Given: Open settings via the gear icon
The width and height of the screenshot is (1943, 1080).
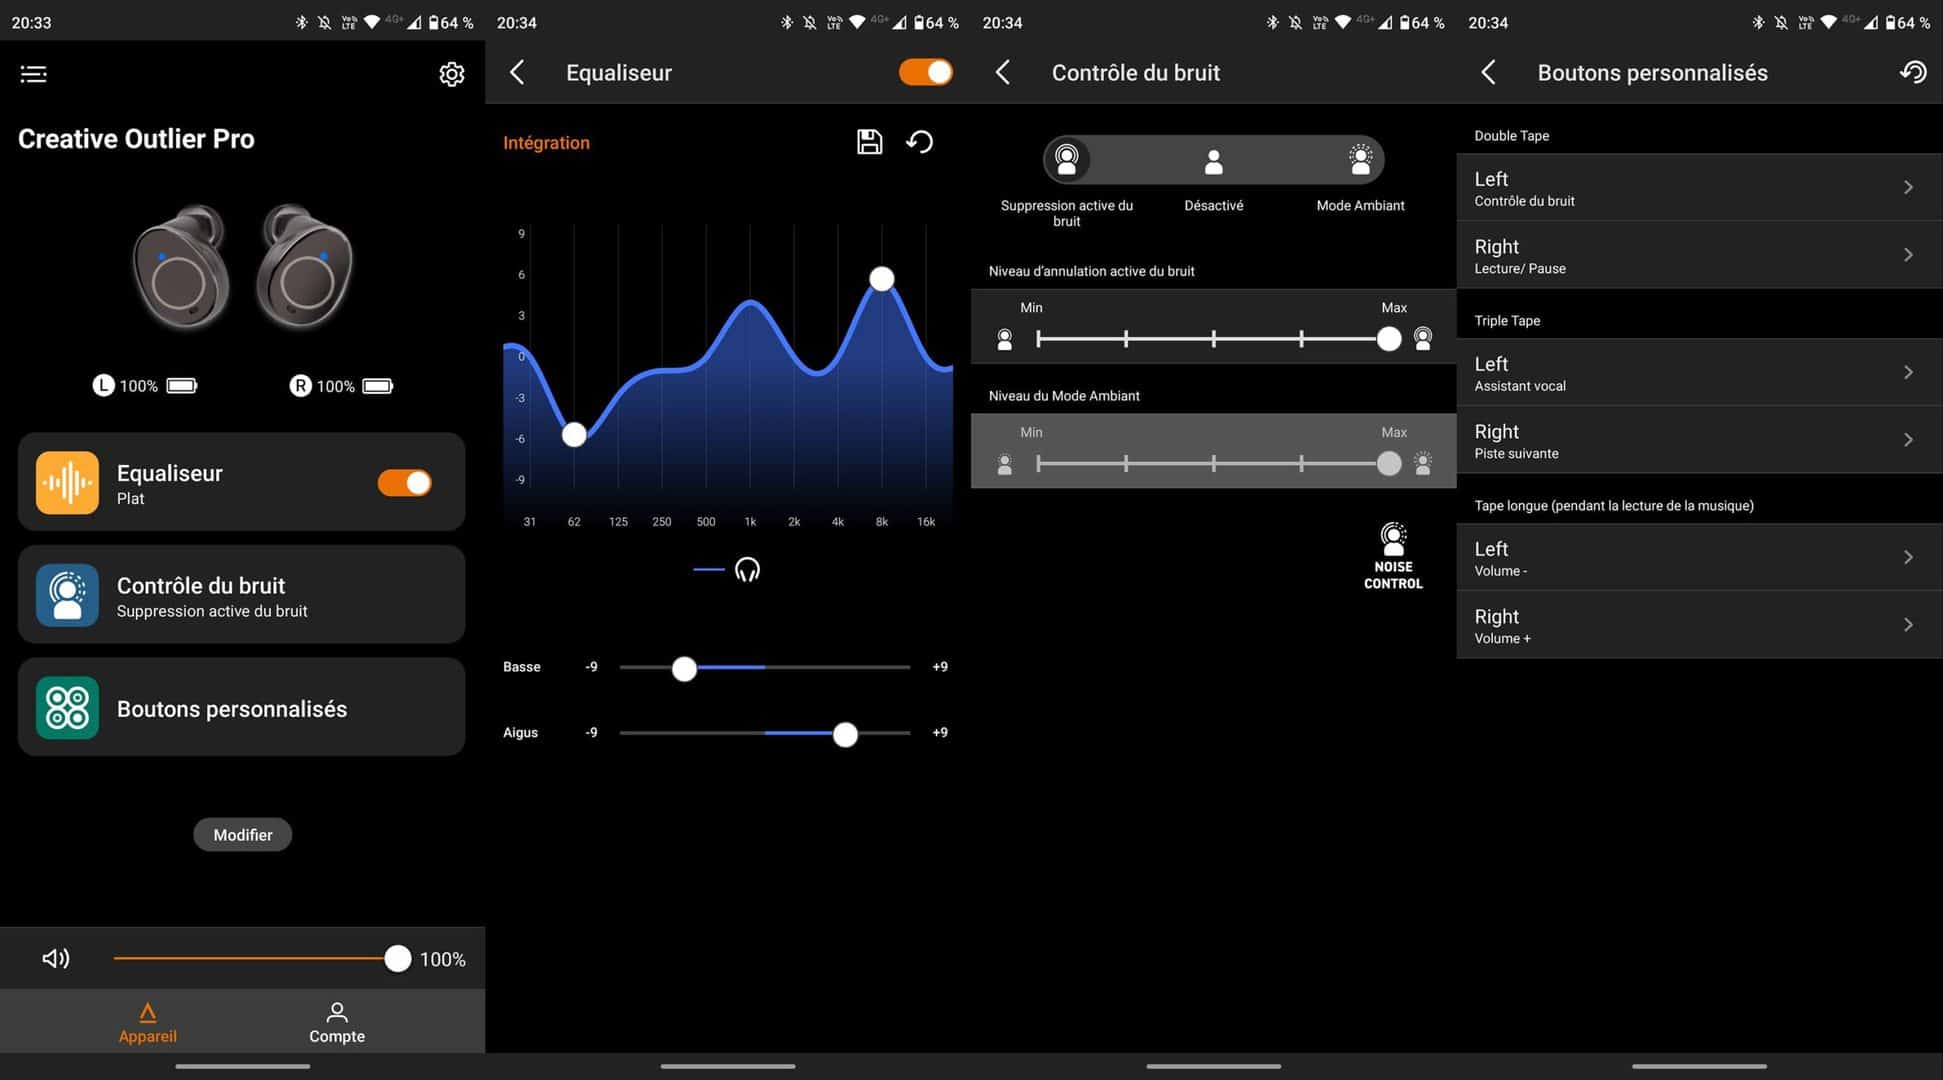Looking at the screenshot, I should 452,74.
